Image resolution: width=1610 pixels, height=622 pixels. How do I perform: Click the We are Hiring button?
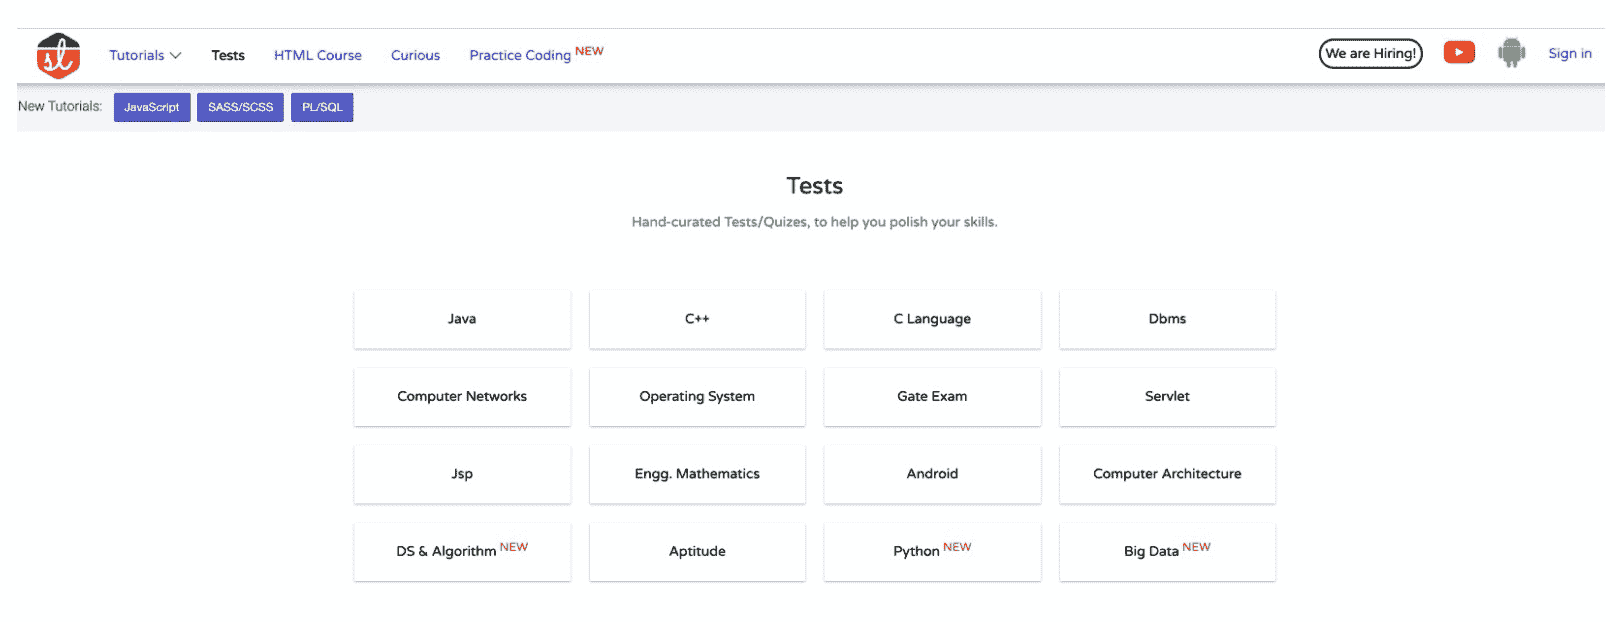pyautogui.click(x=1370, y=54)
